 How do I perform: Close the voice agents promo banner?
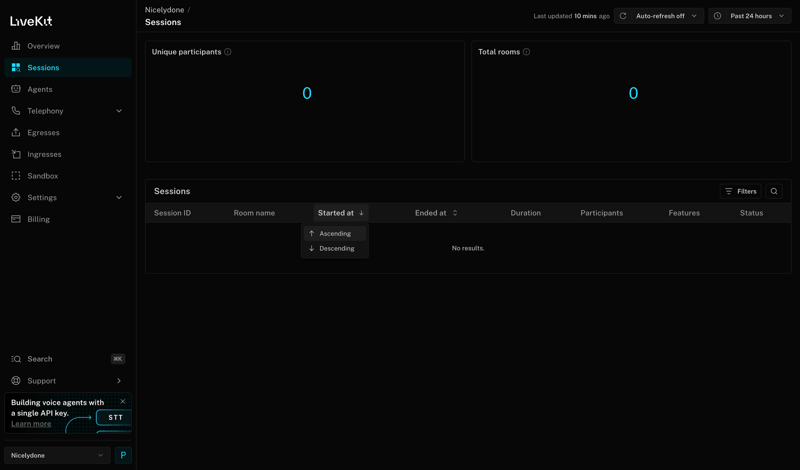coord(122,402)
